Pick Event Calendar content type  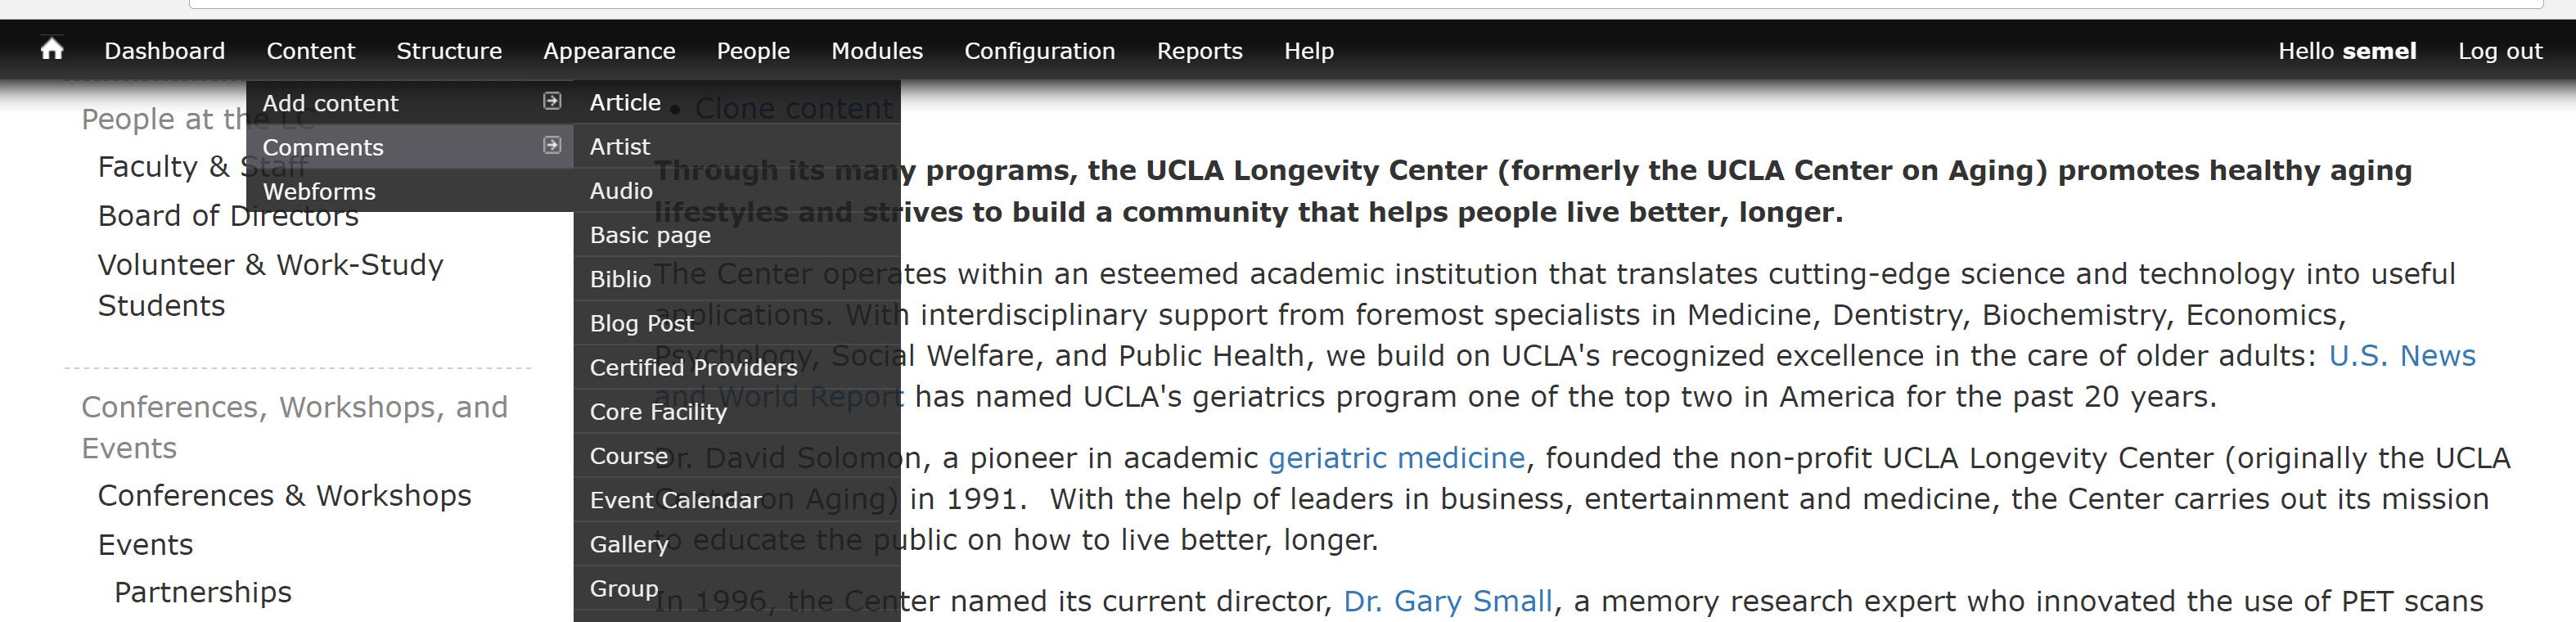675,500
